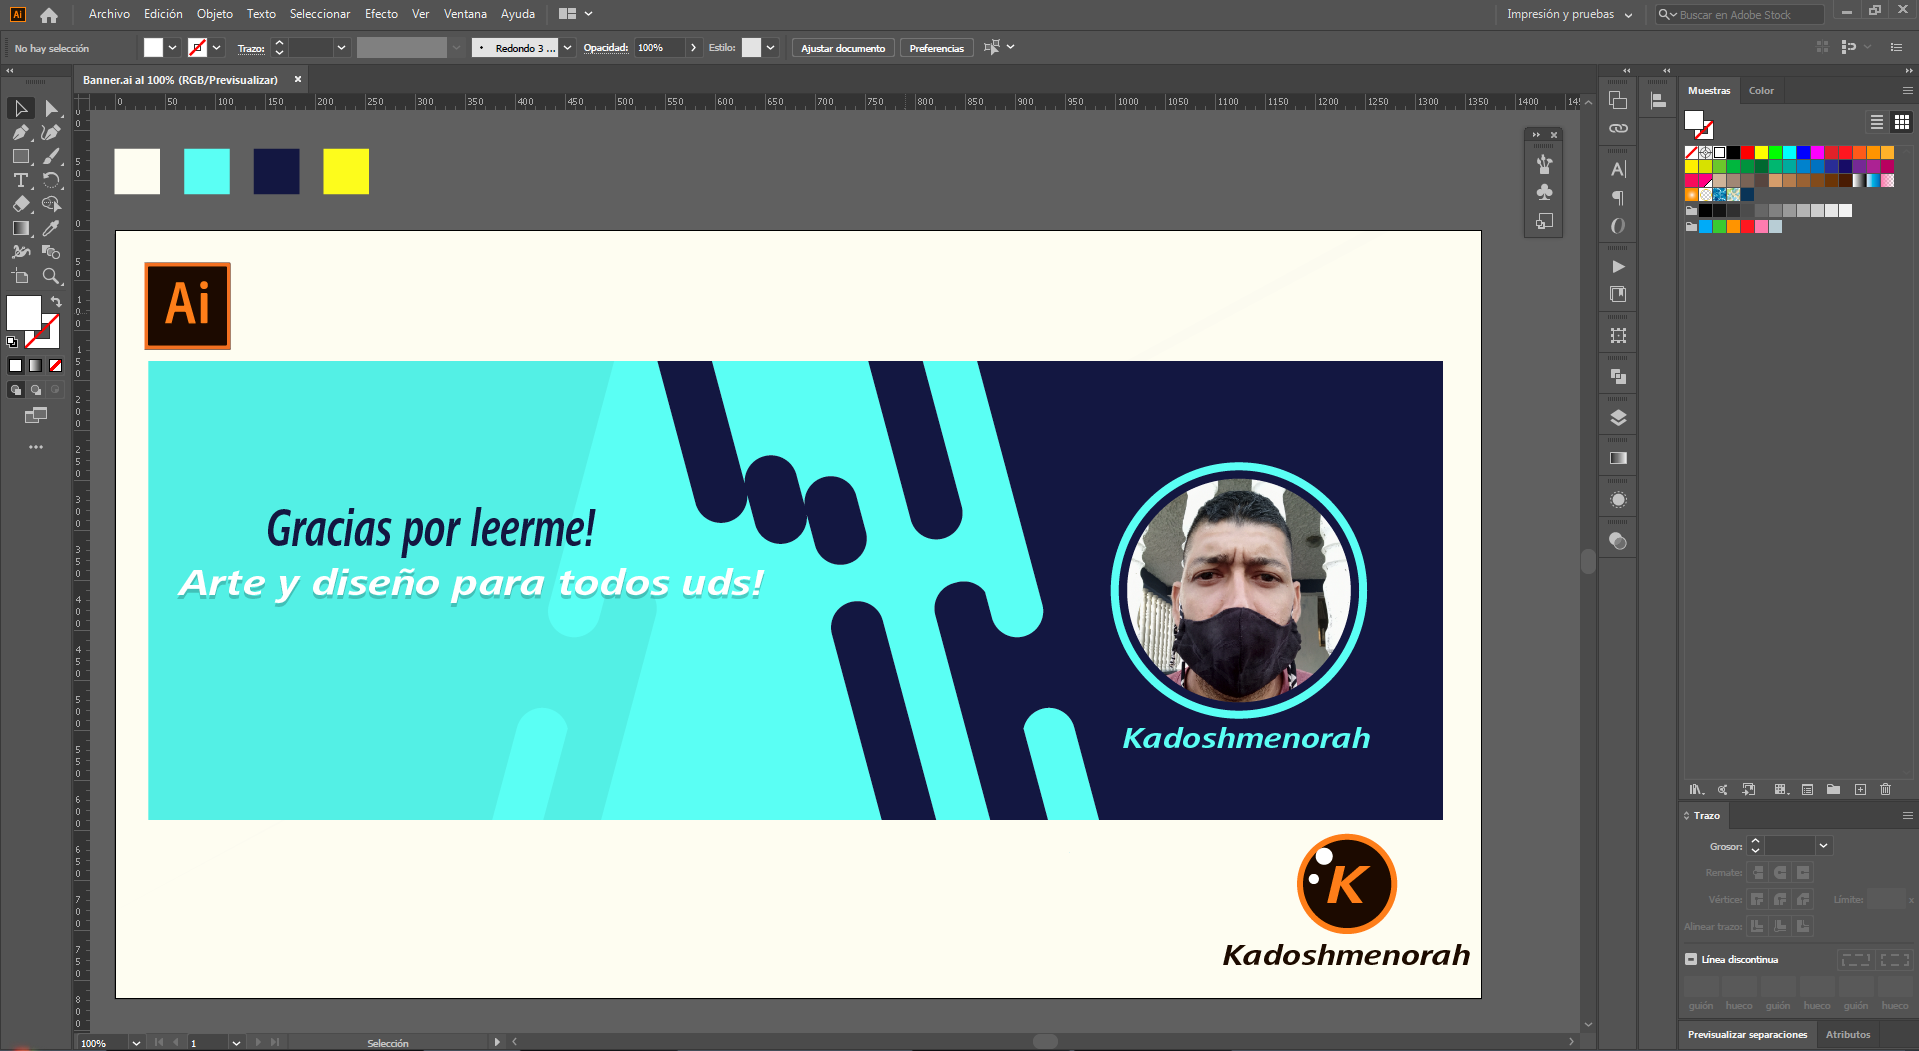Open the stroke color dropdown in control bar
This screenshot has width=1919, height=1051.
[217, 47]
